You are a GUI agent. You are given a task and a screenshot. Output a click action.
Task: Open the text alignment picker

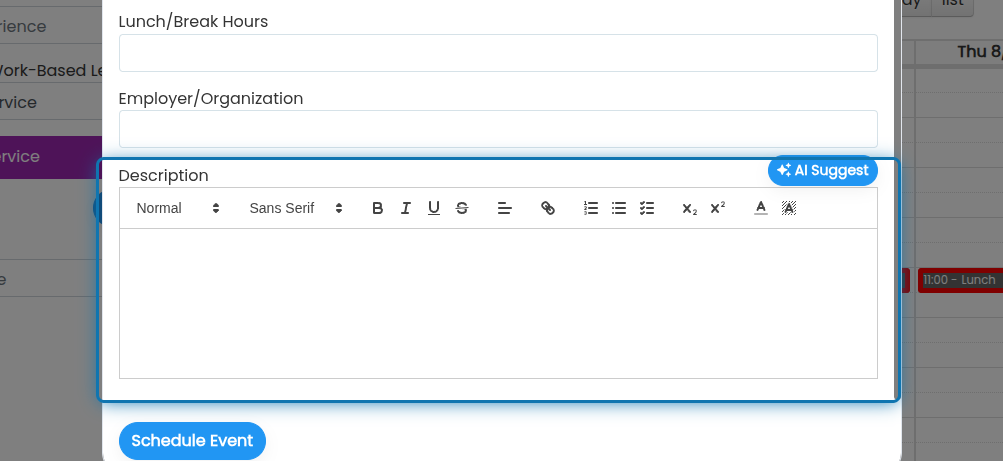pos(505,208)
